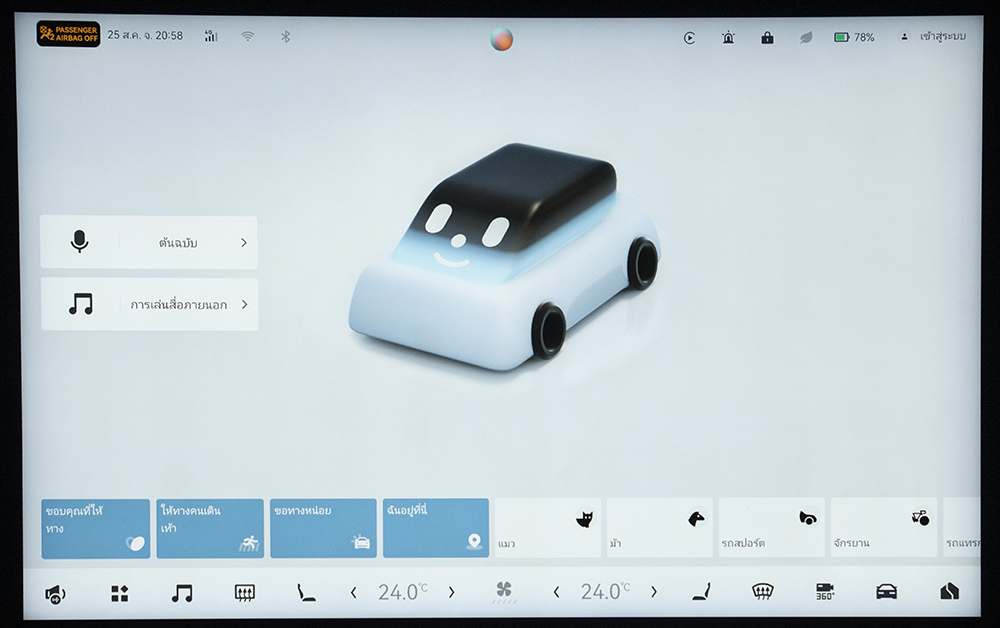1000x628 pixels.
Task: Toggle Bluetooth in status bar
Action: coord(284,36)
